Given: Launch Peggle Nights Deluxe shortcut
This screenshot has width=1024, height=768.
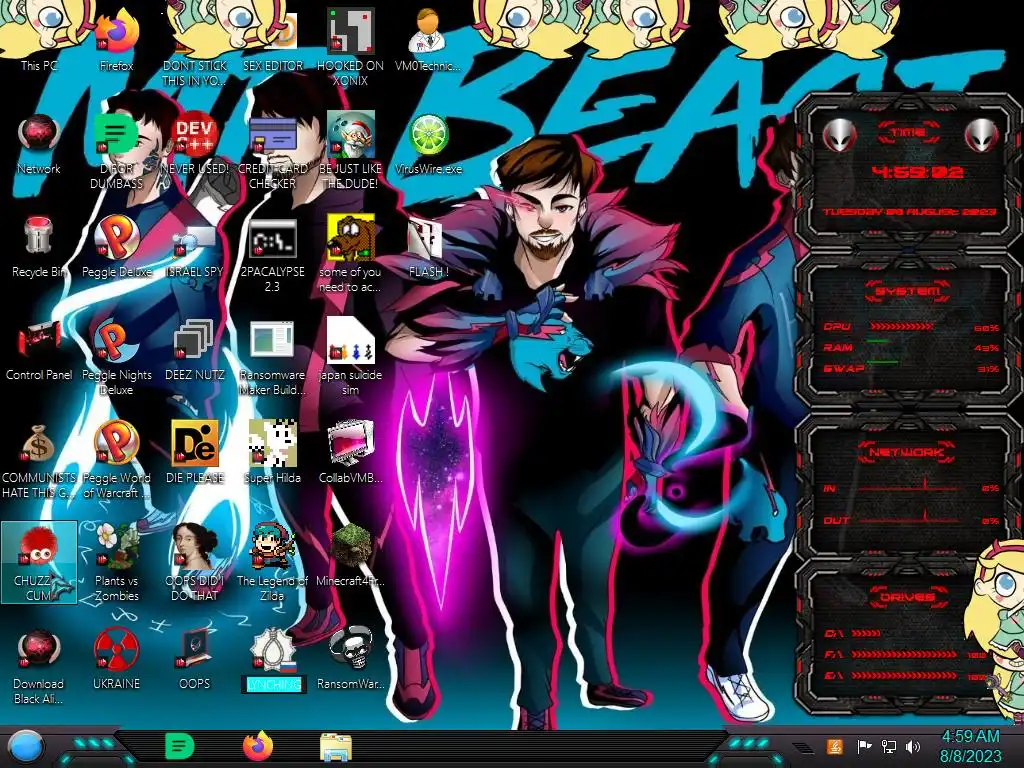Looking at the screenshot, I should (116, 358).
